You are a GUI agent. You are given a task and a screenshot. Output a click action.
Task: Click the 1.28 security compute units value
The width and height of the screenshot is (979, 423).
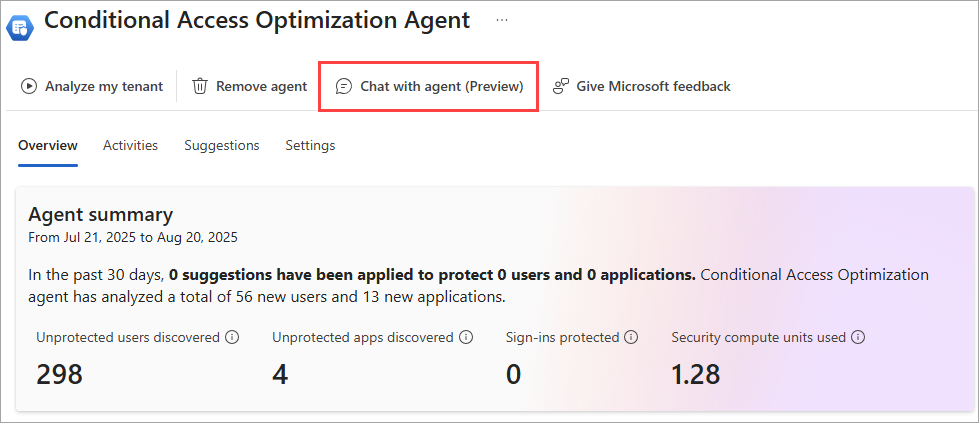(695, 374)
